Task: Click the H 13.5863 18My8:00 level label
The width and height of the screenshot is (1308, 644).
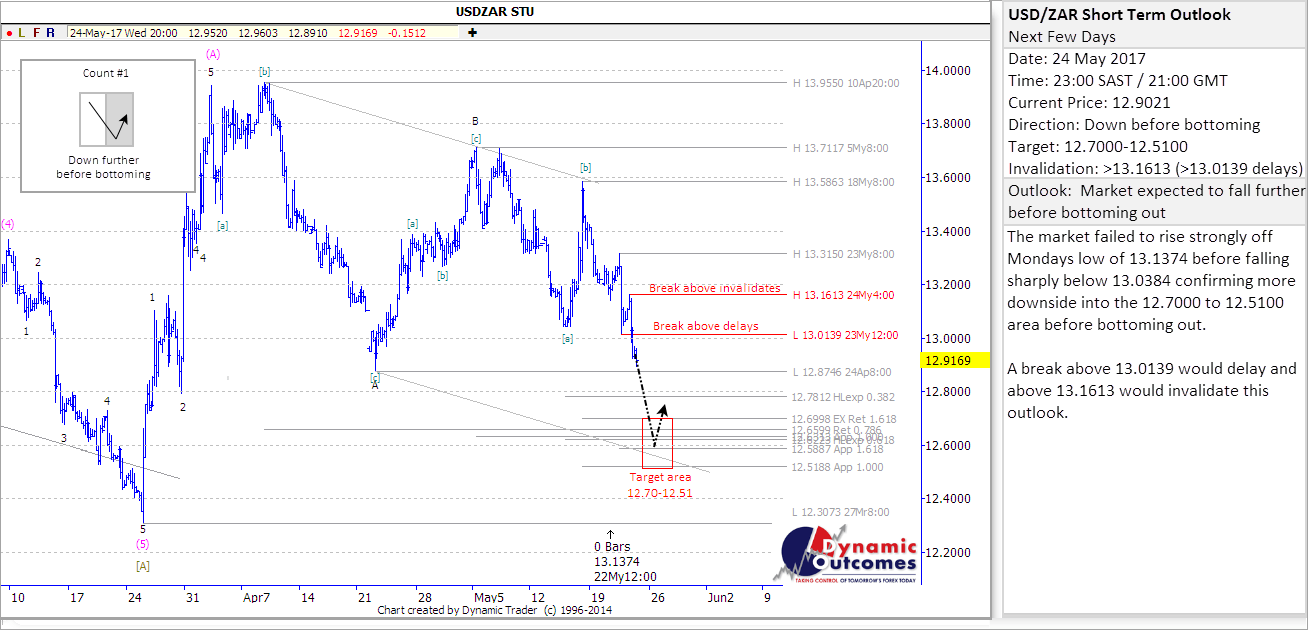Action: click(843, 182)
